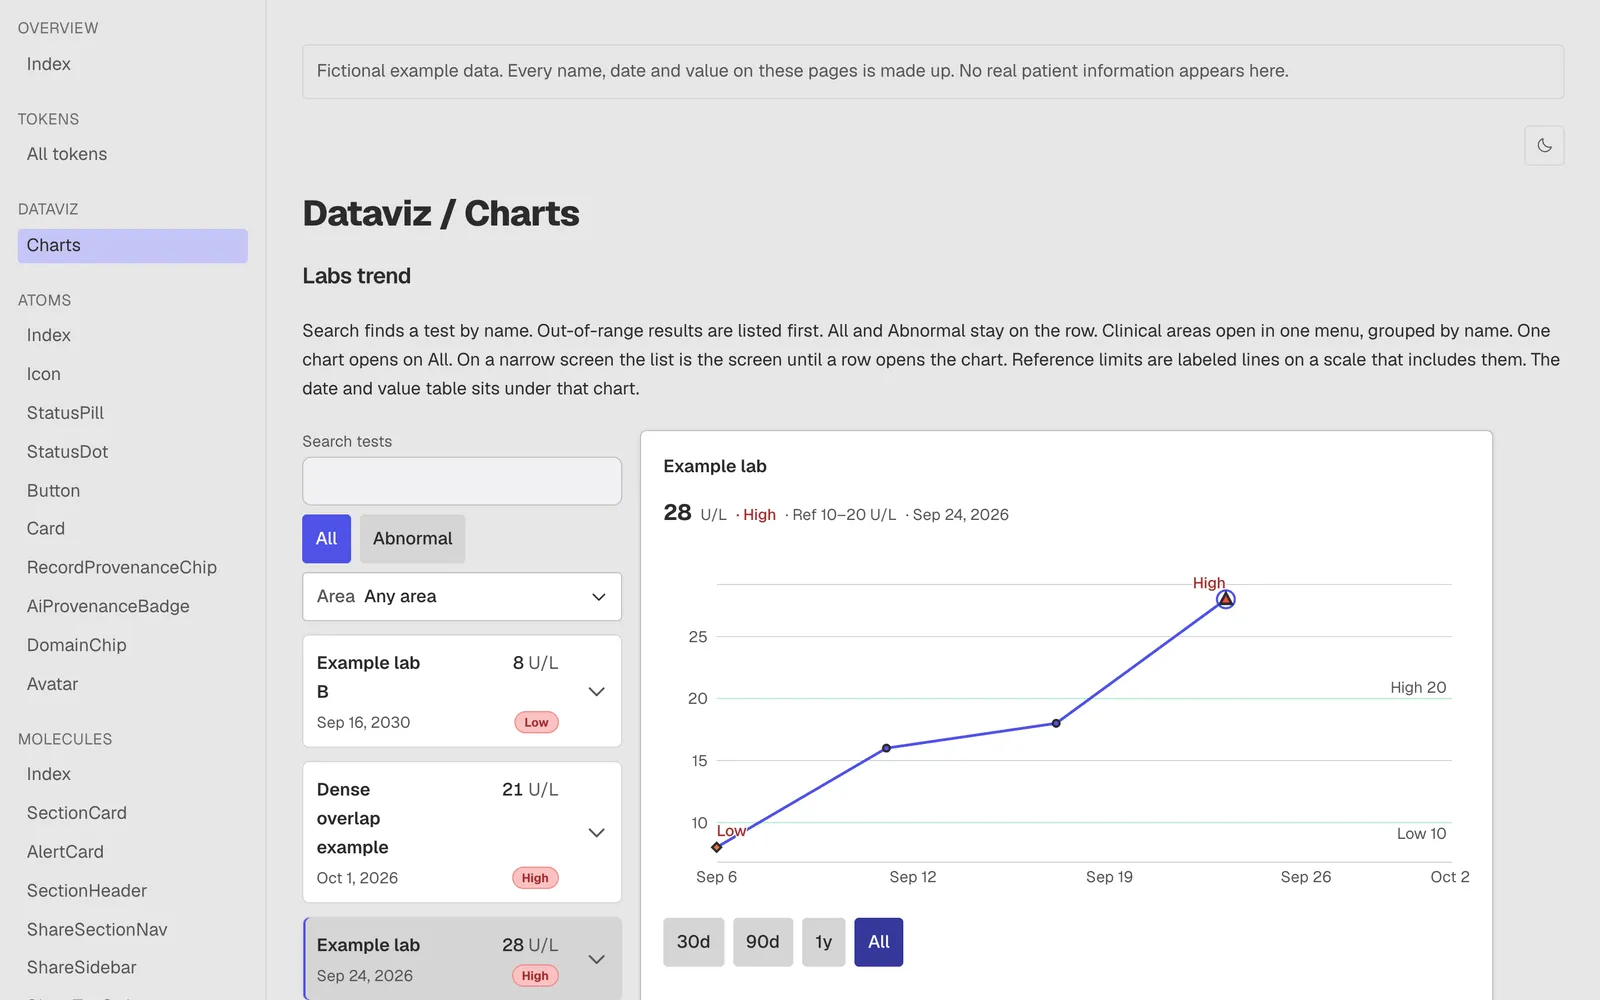Open the Atoms Index page
The image size is (1600, 1000).
49,335
